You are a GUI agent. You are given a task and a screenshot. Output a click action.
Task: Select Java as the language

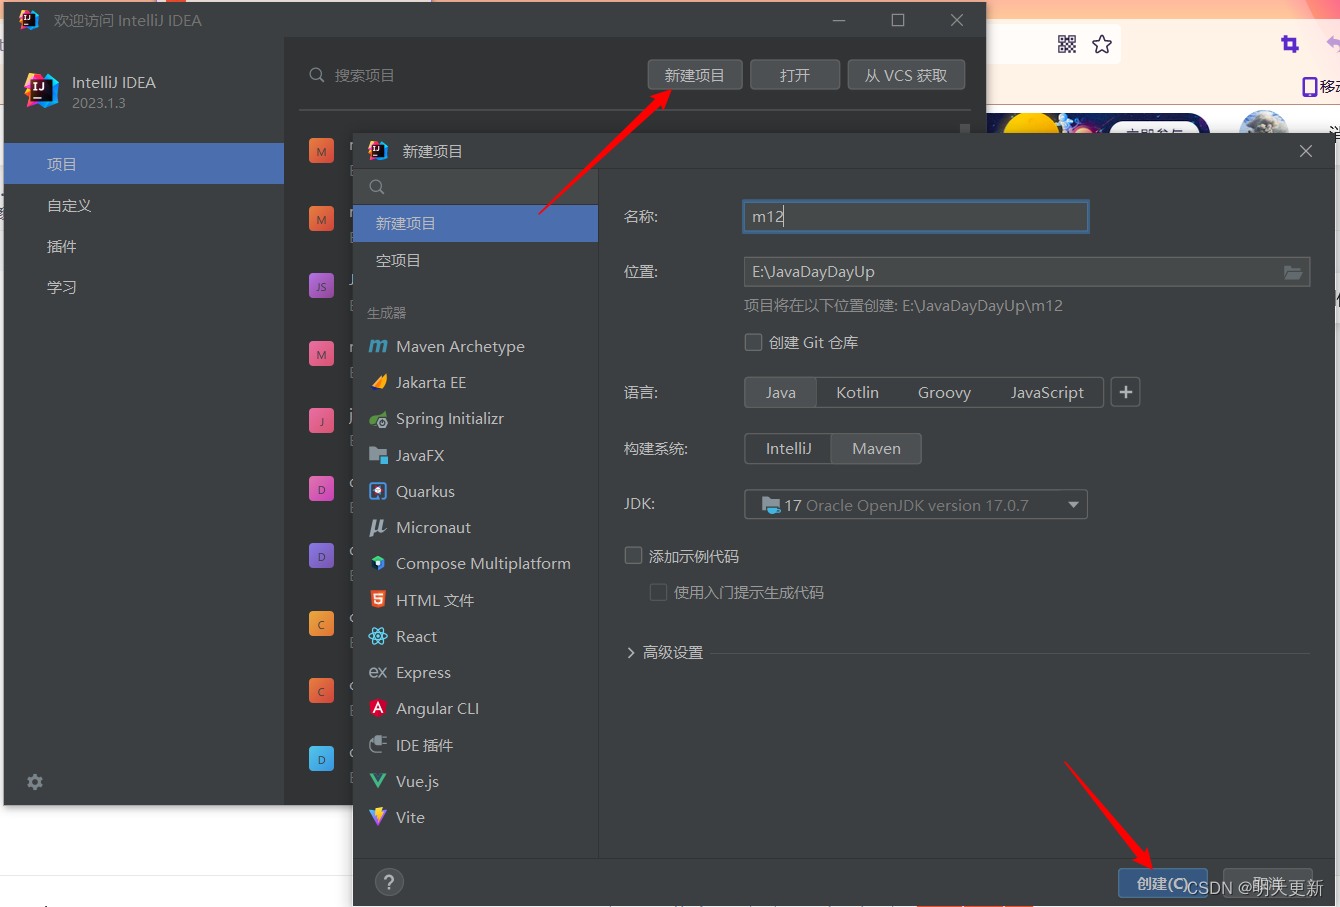(x=781, y=392)
